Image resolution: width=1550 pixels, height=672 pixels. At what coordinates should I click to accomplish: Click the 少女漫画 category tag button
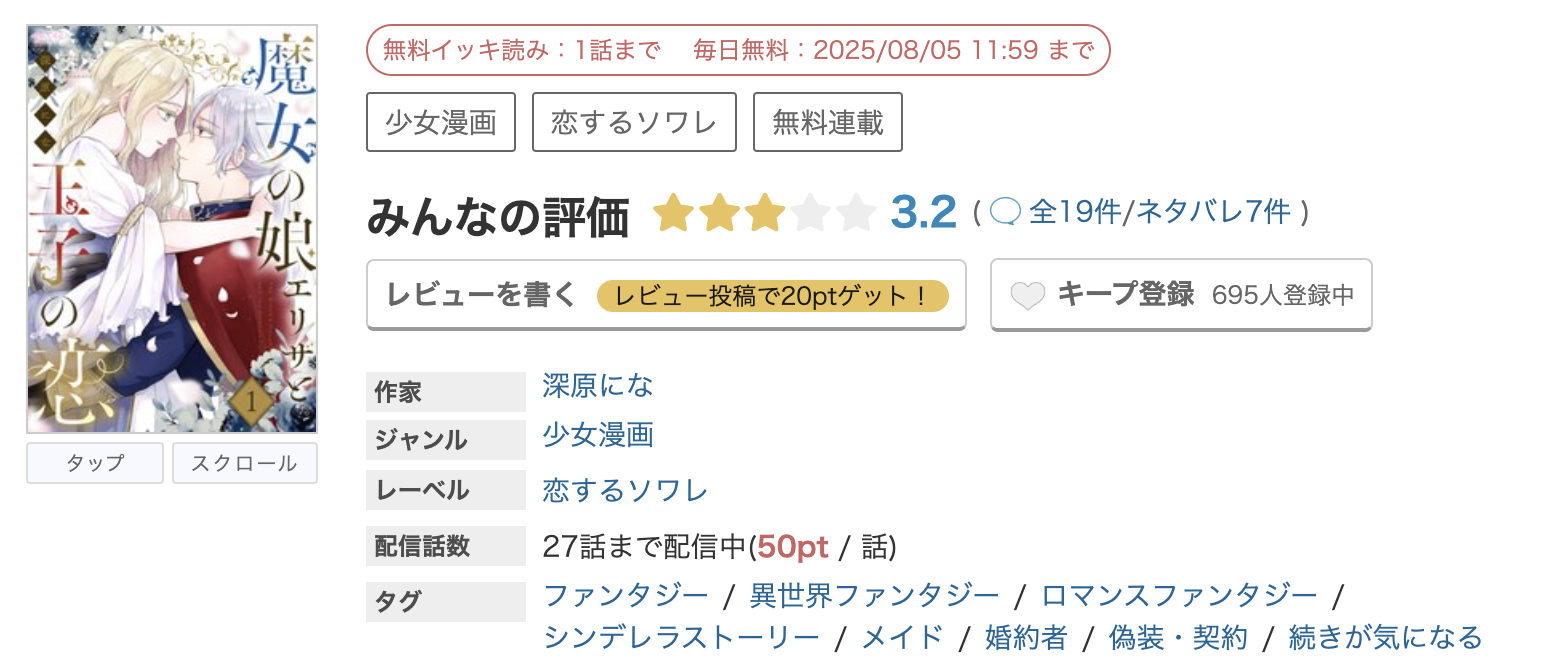click(x=441, y=122)
